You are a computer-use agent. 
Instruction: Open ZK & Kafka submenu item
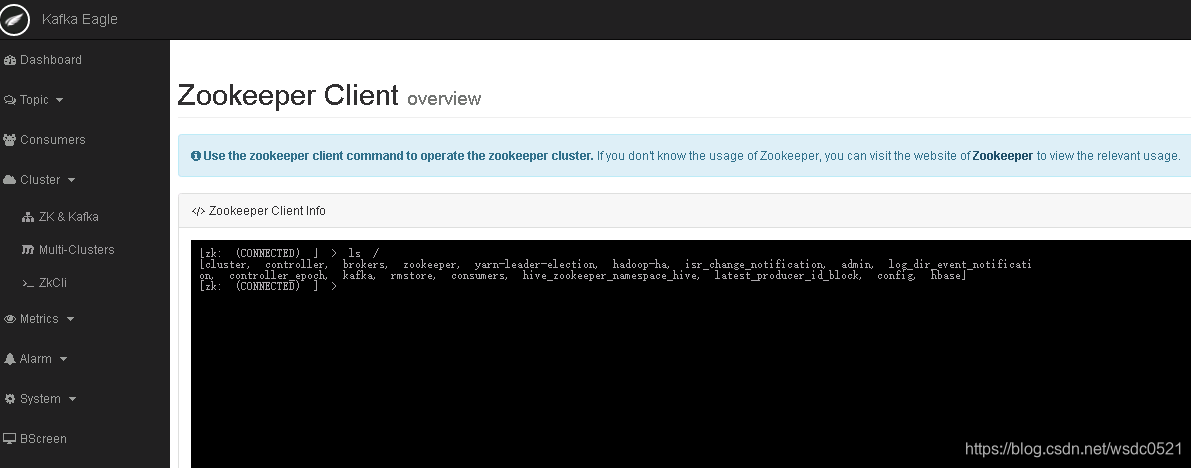[68, 217]
